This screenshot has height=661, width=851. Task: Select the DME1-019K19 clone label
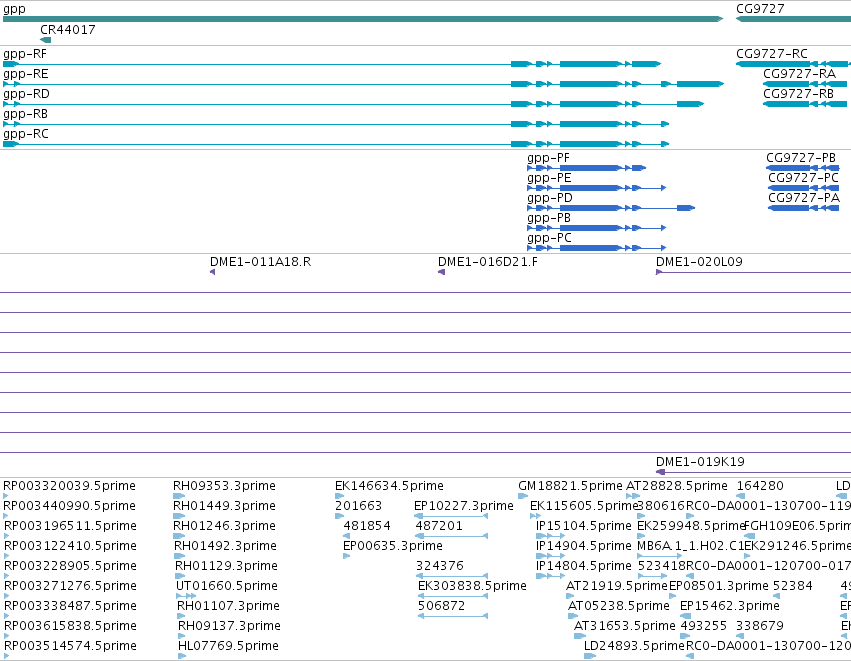tap(700, 462)
